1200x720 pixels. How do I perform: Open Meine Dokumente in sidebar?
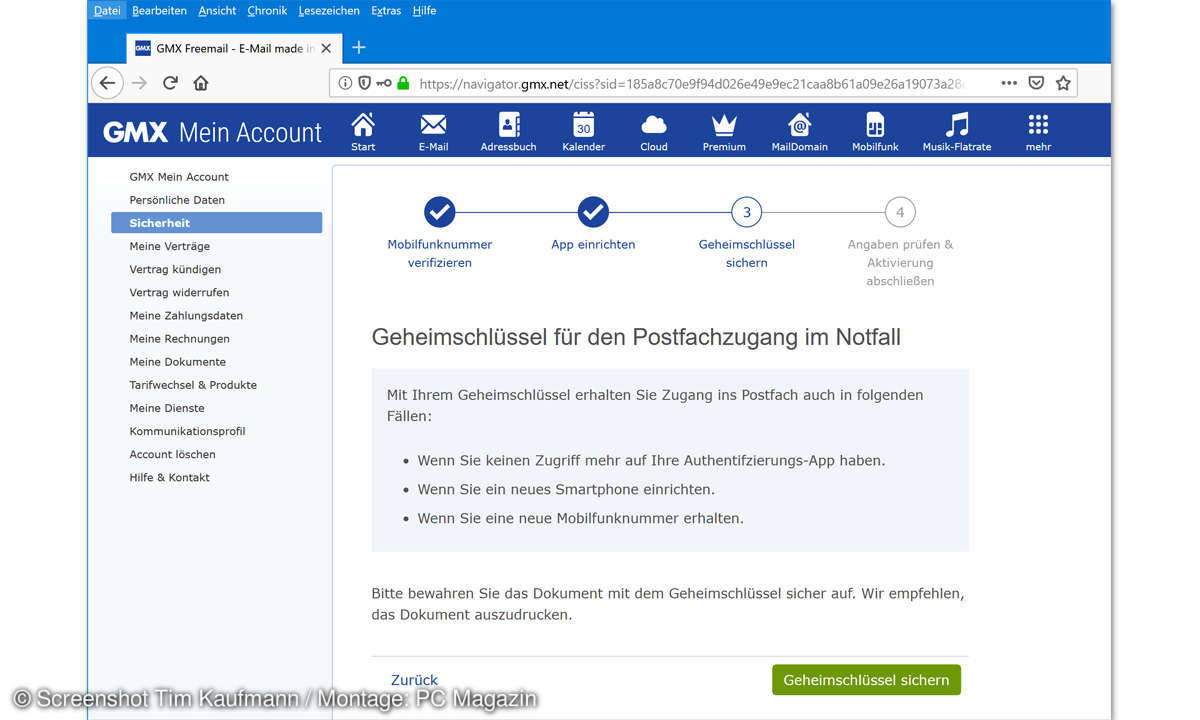pyautogui.click(x=177, y=361)
